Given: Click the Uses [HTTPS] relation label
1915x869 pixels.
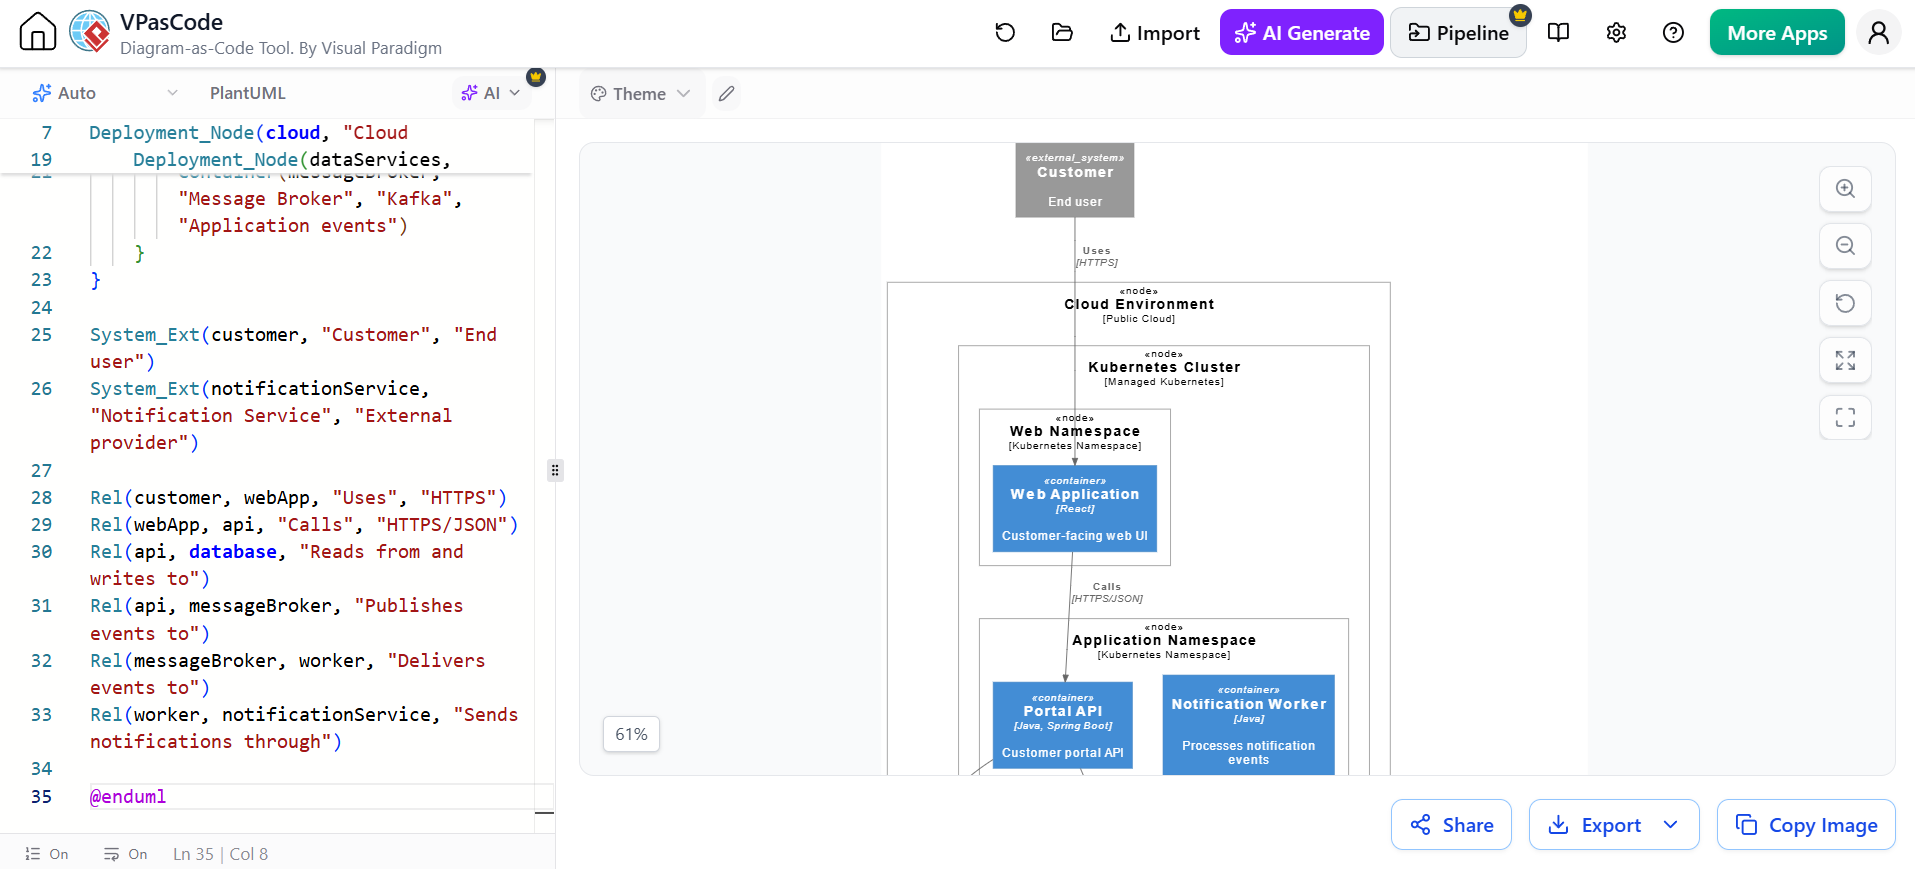Looking at the screenshot, I should [x=1096, y=257].
